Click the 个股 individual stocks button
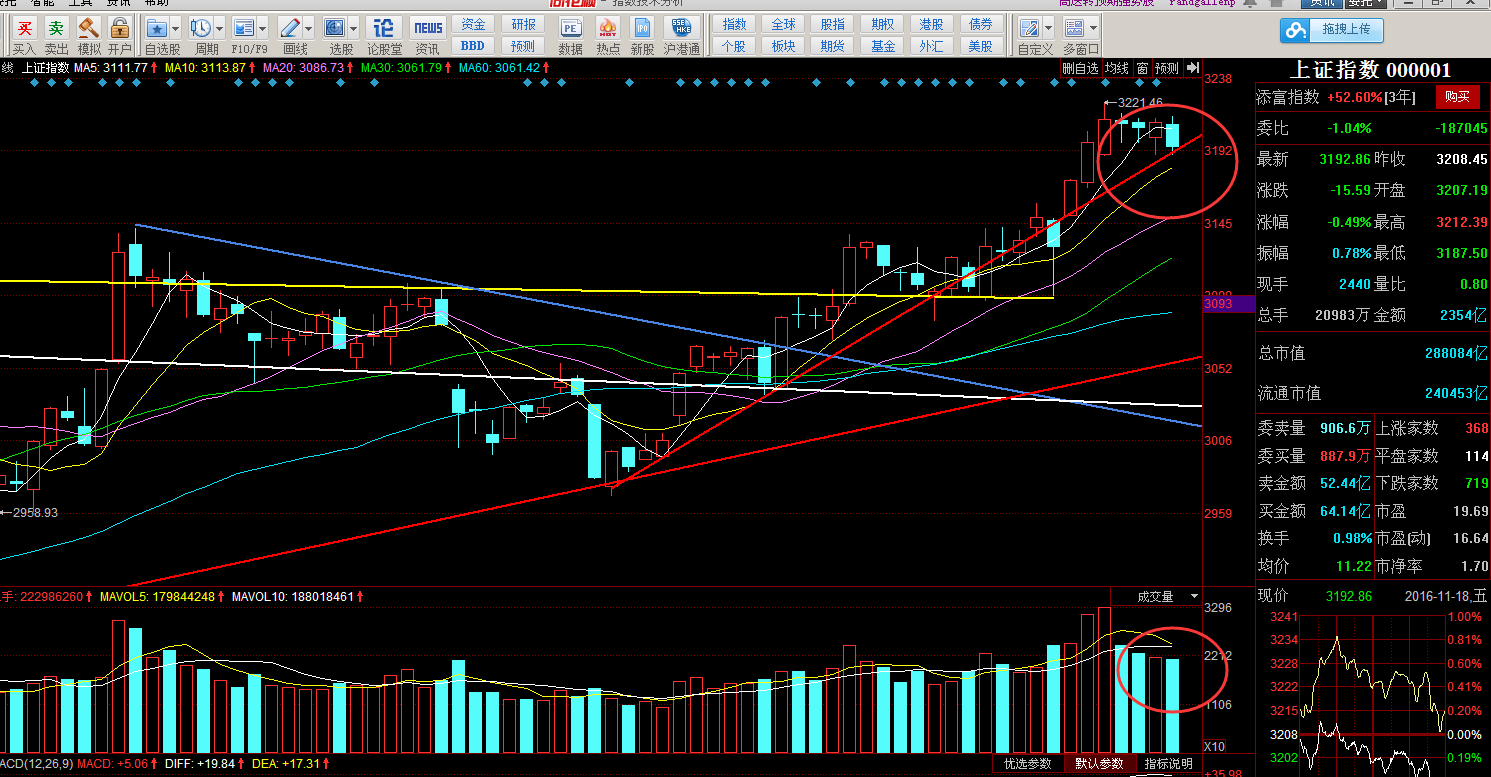1491x777 pixels. point(734,46)
